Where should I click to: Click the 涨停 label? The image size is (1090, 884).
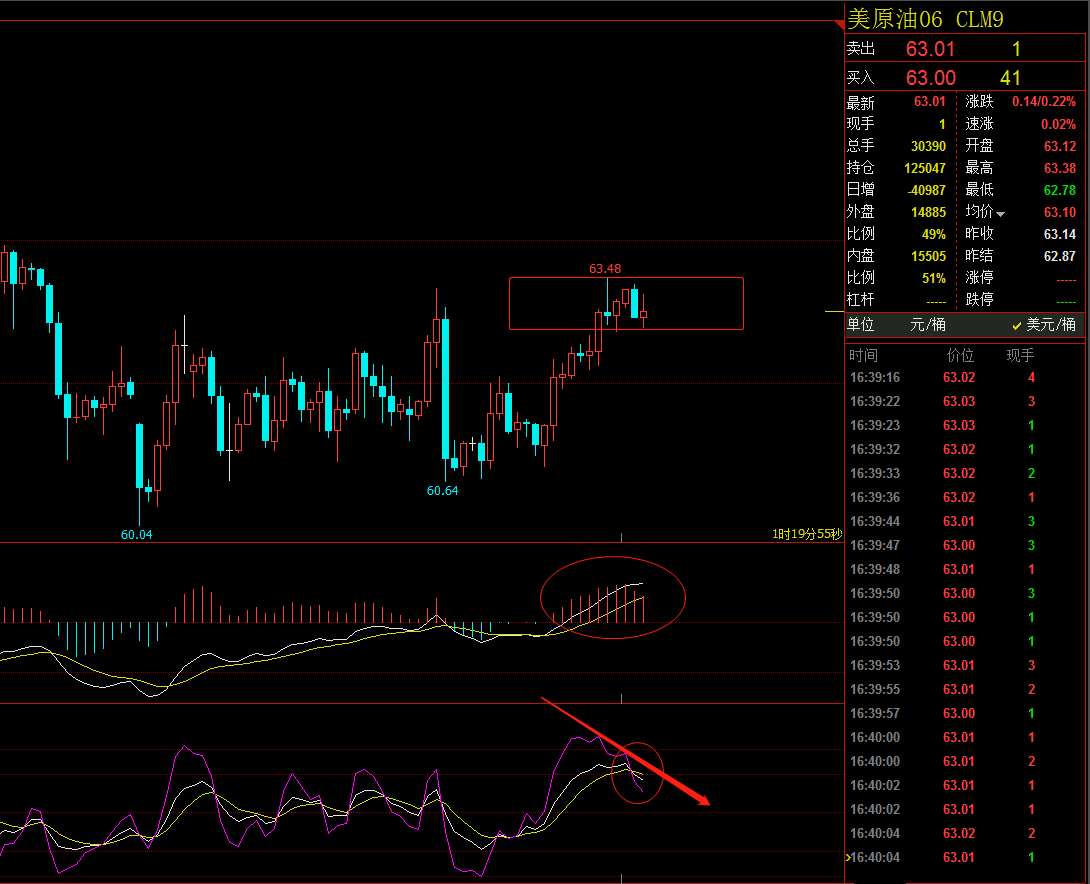(x=979, y=277)
